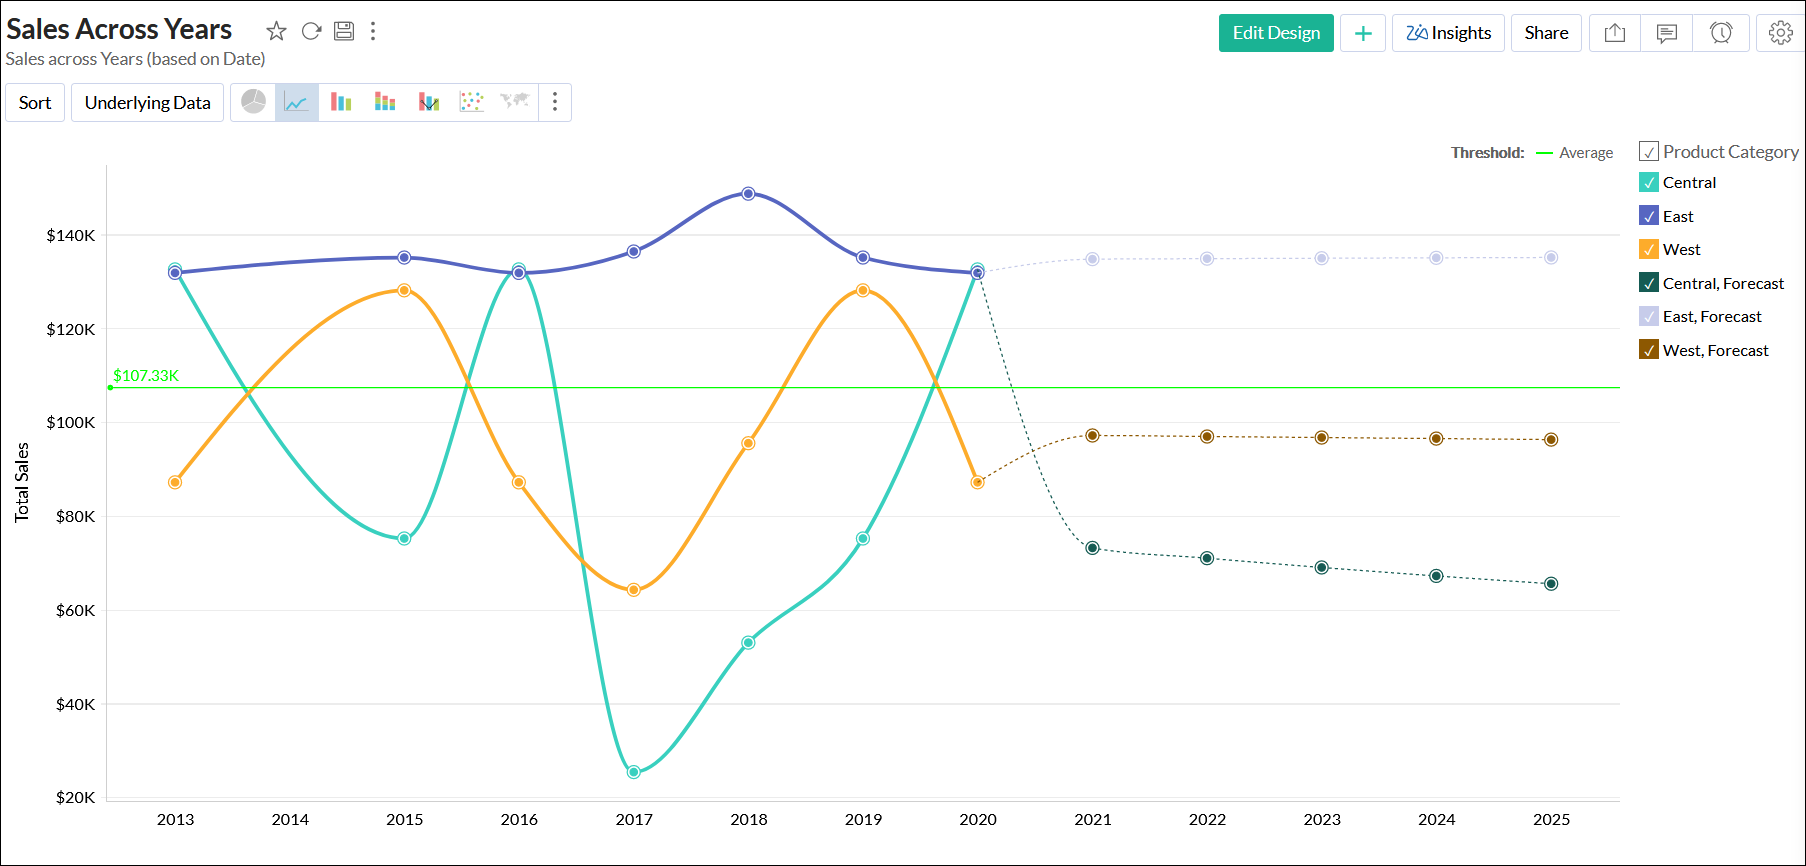The image size is (1806, 866).
Task: Toggle the West, Forecast series checkbox
Action: pyautogui.click(x=1649, y=350)
